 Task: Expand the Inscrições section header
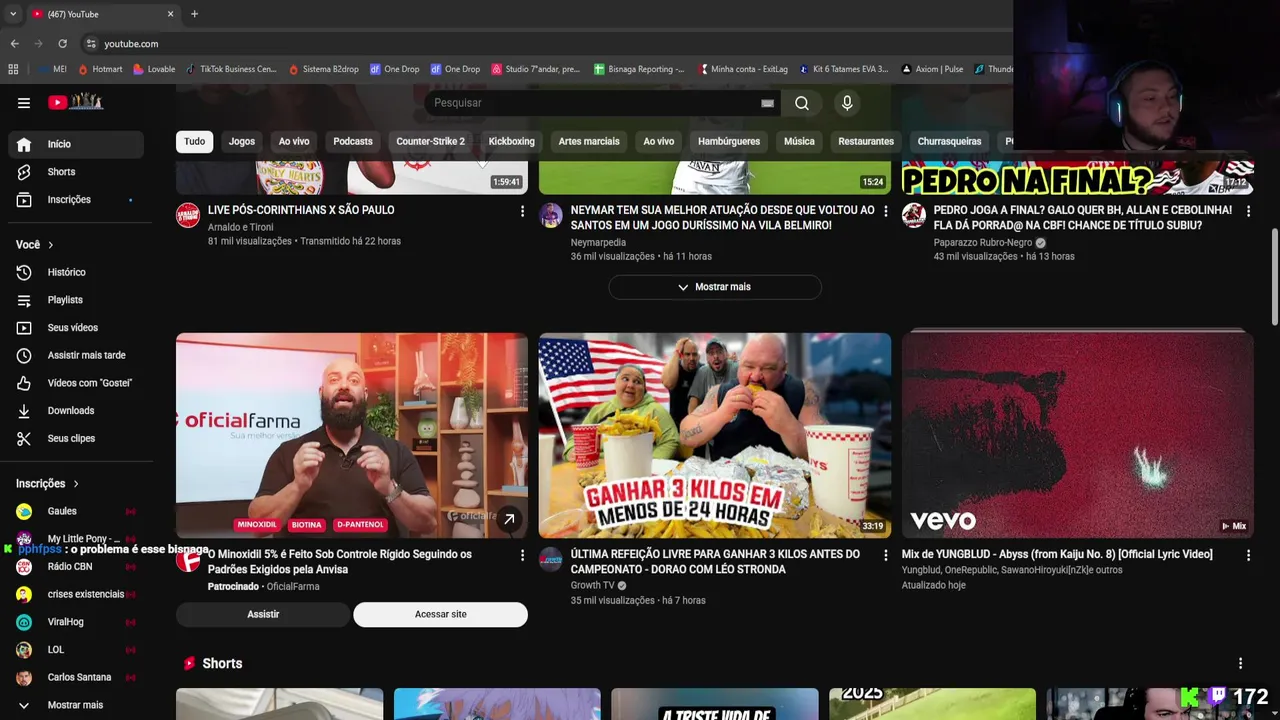[x=47, y=484]
